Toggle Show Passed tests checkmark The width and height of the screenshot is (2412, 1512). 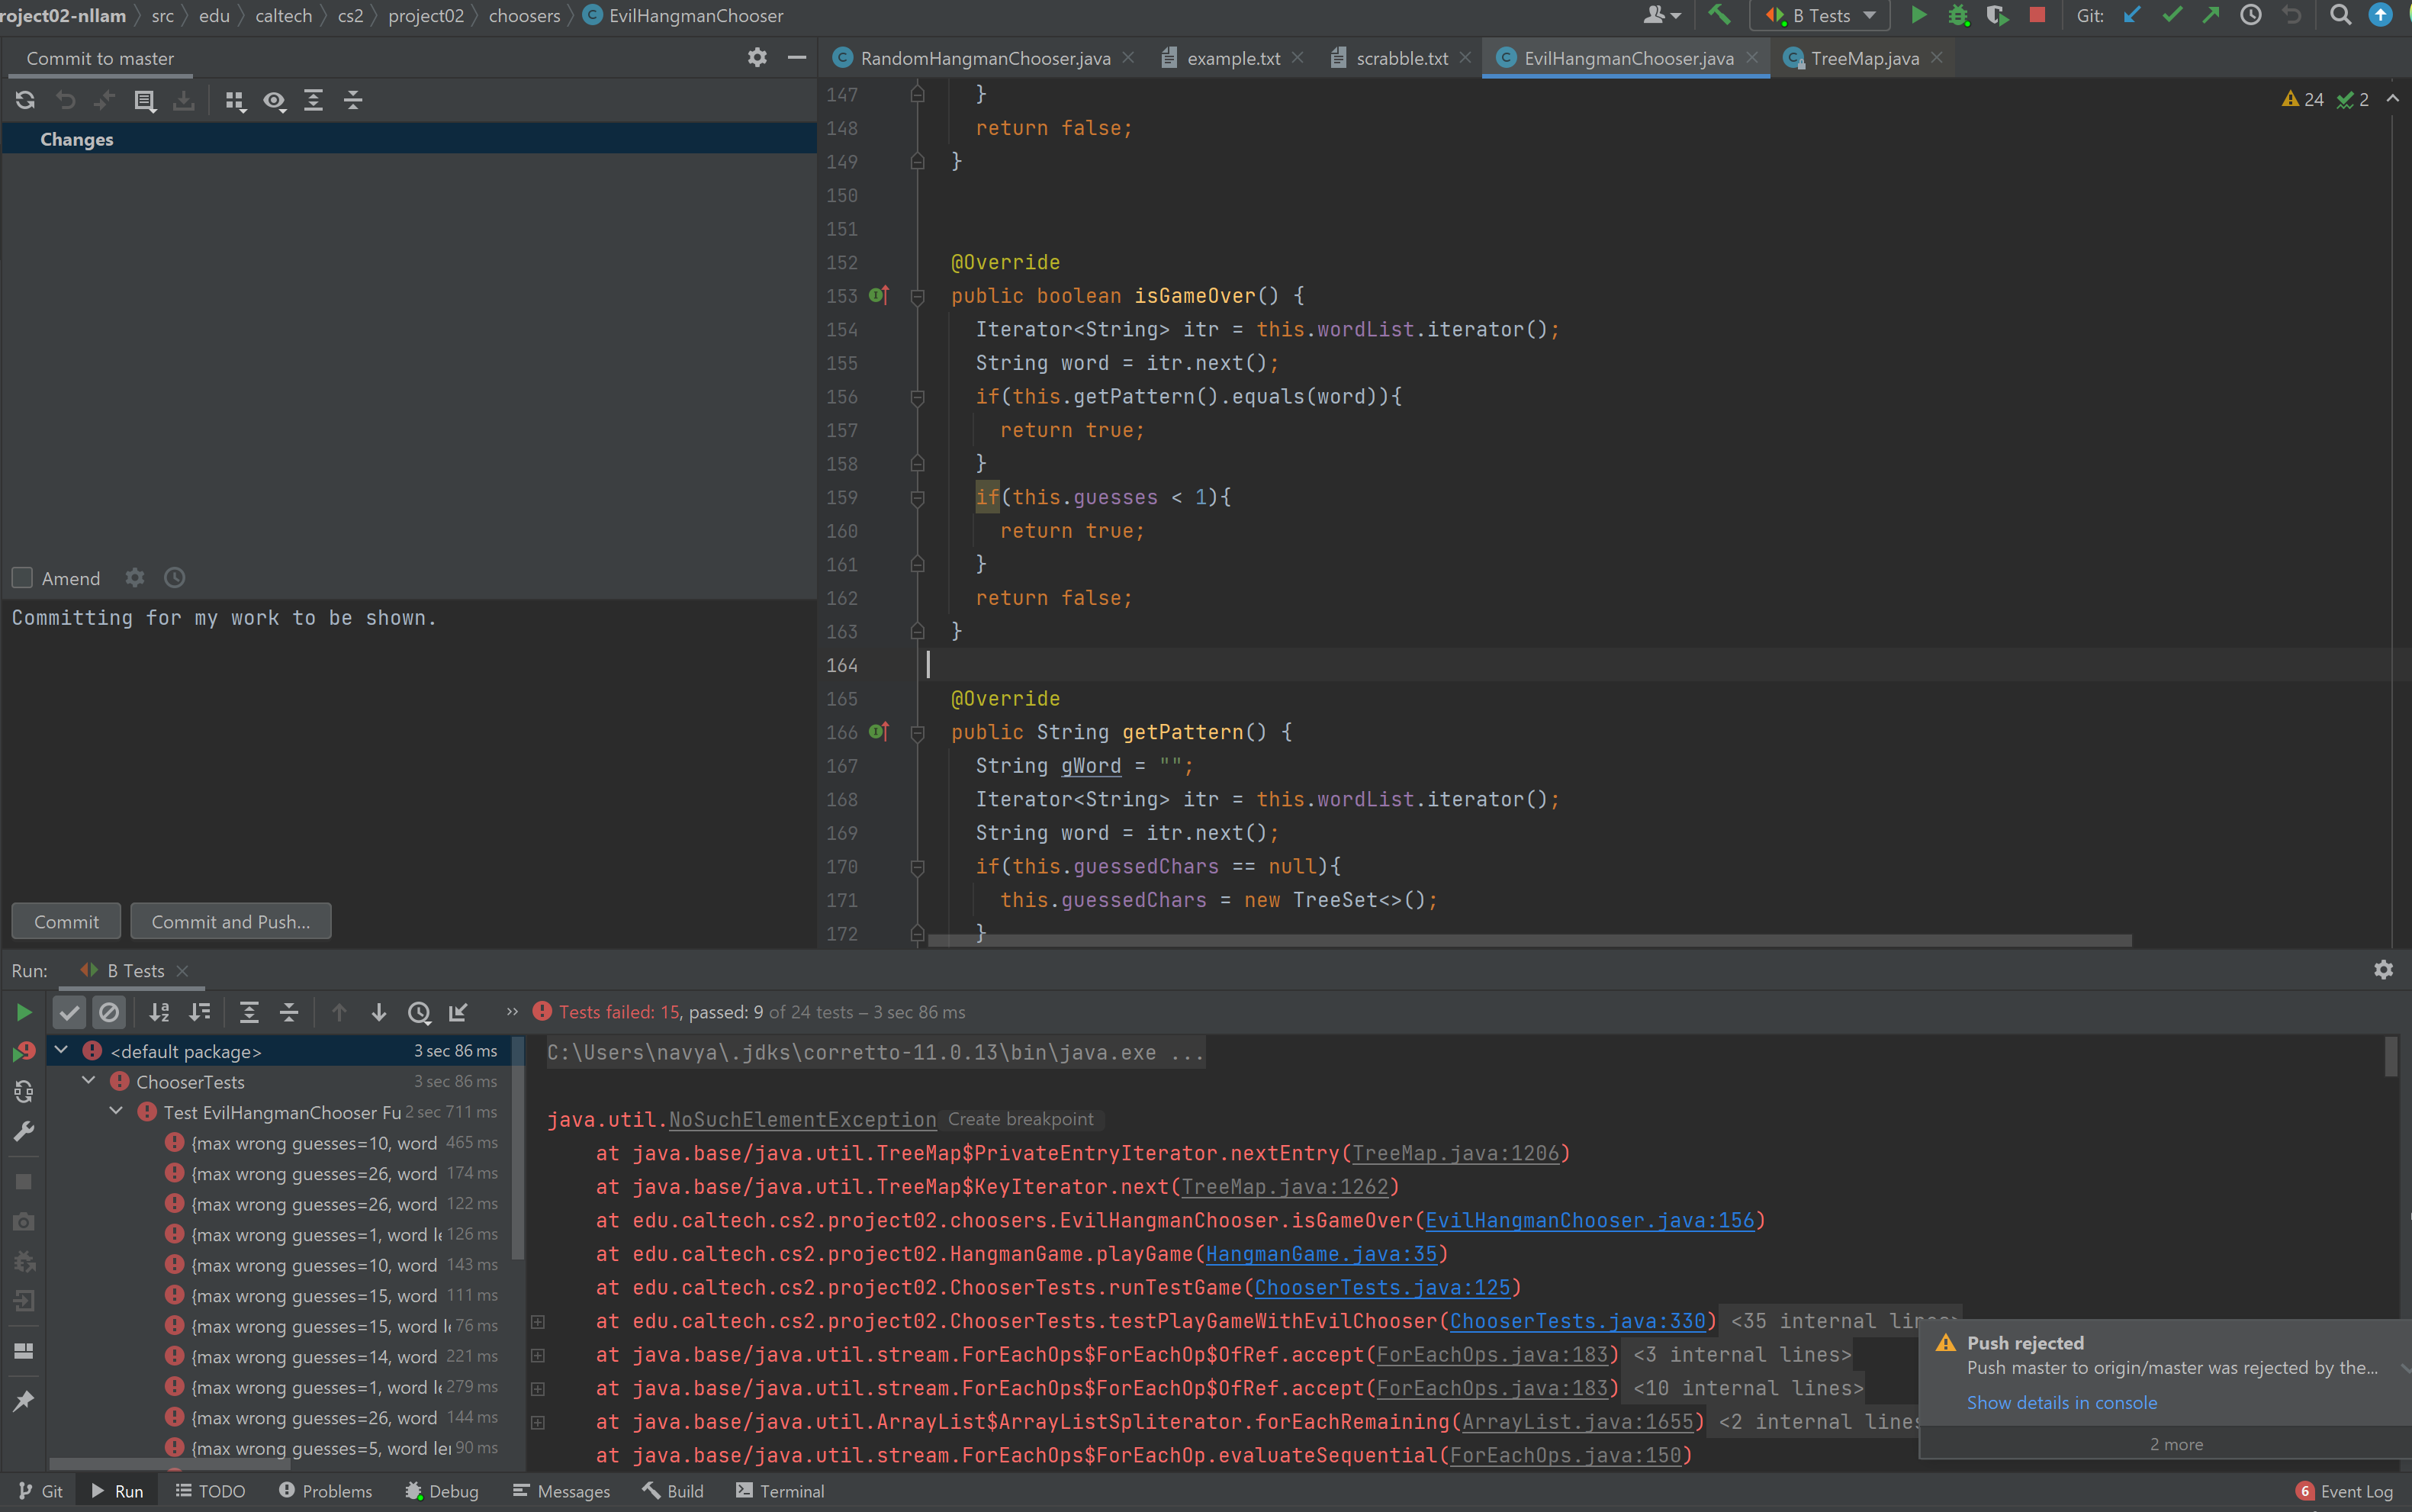click(69, 1012)
